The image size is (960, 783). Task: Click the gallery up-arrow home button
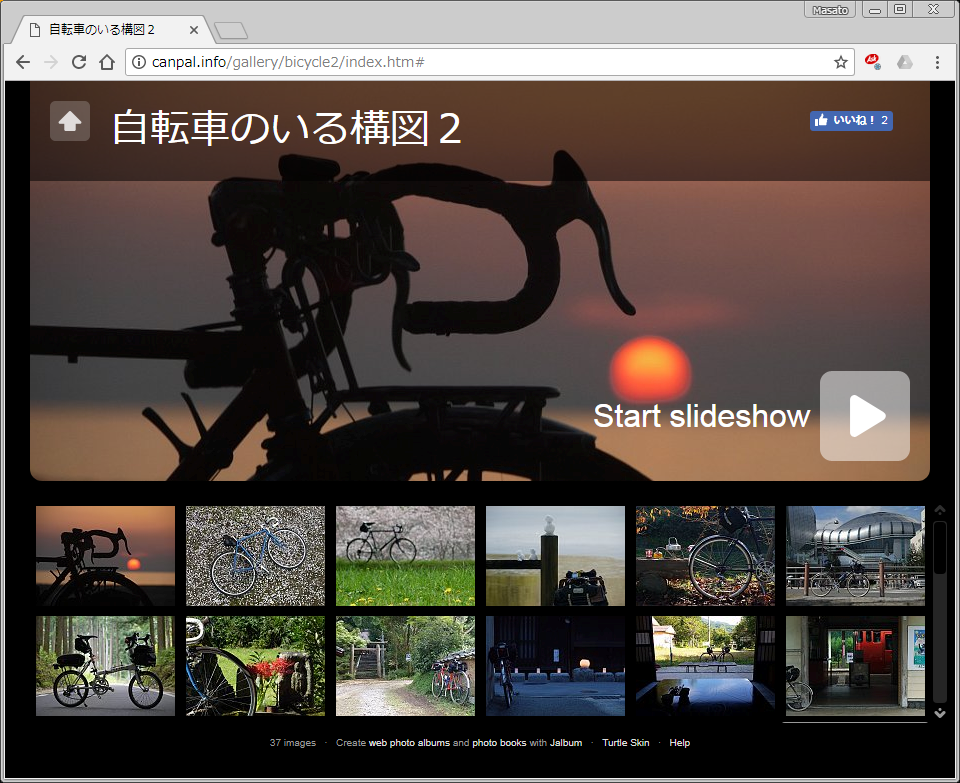click(70, 121)
